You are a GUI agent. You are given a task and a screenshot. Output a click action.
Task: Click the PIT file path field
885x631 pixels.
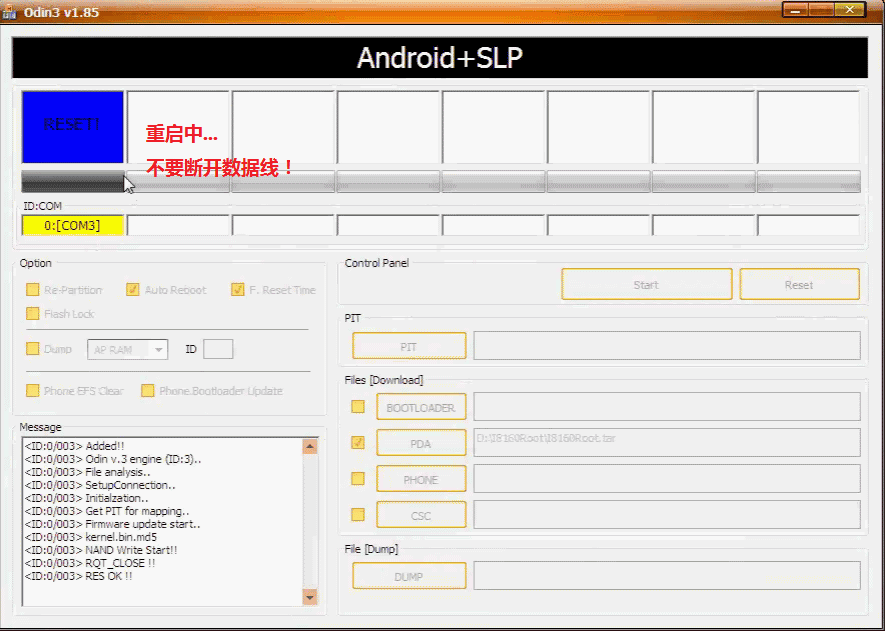[667, 346]
